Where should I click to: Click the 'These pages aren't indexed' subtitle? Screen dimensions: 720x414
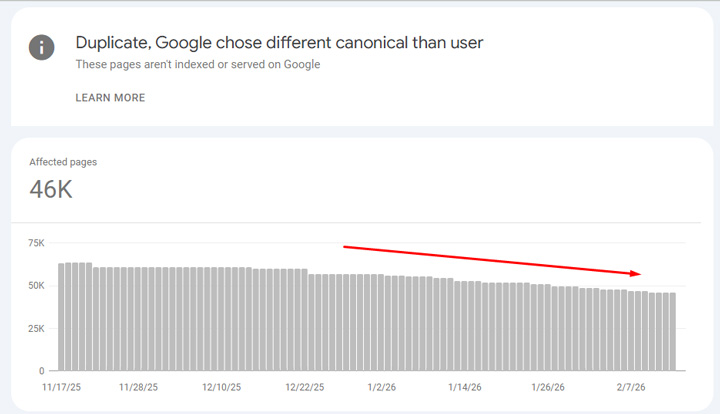pyautogui.click(x=198, y=65)
